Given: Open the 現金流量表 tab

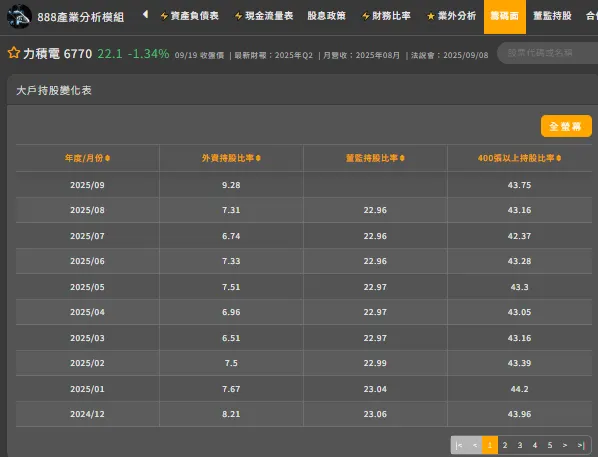Looking at the screenshot, I should 264,16.
